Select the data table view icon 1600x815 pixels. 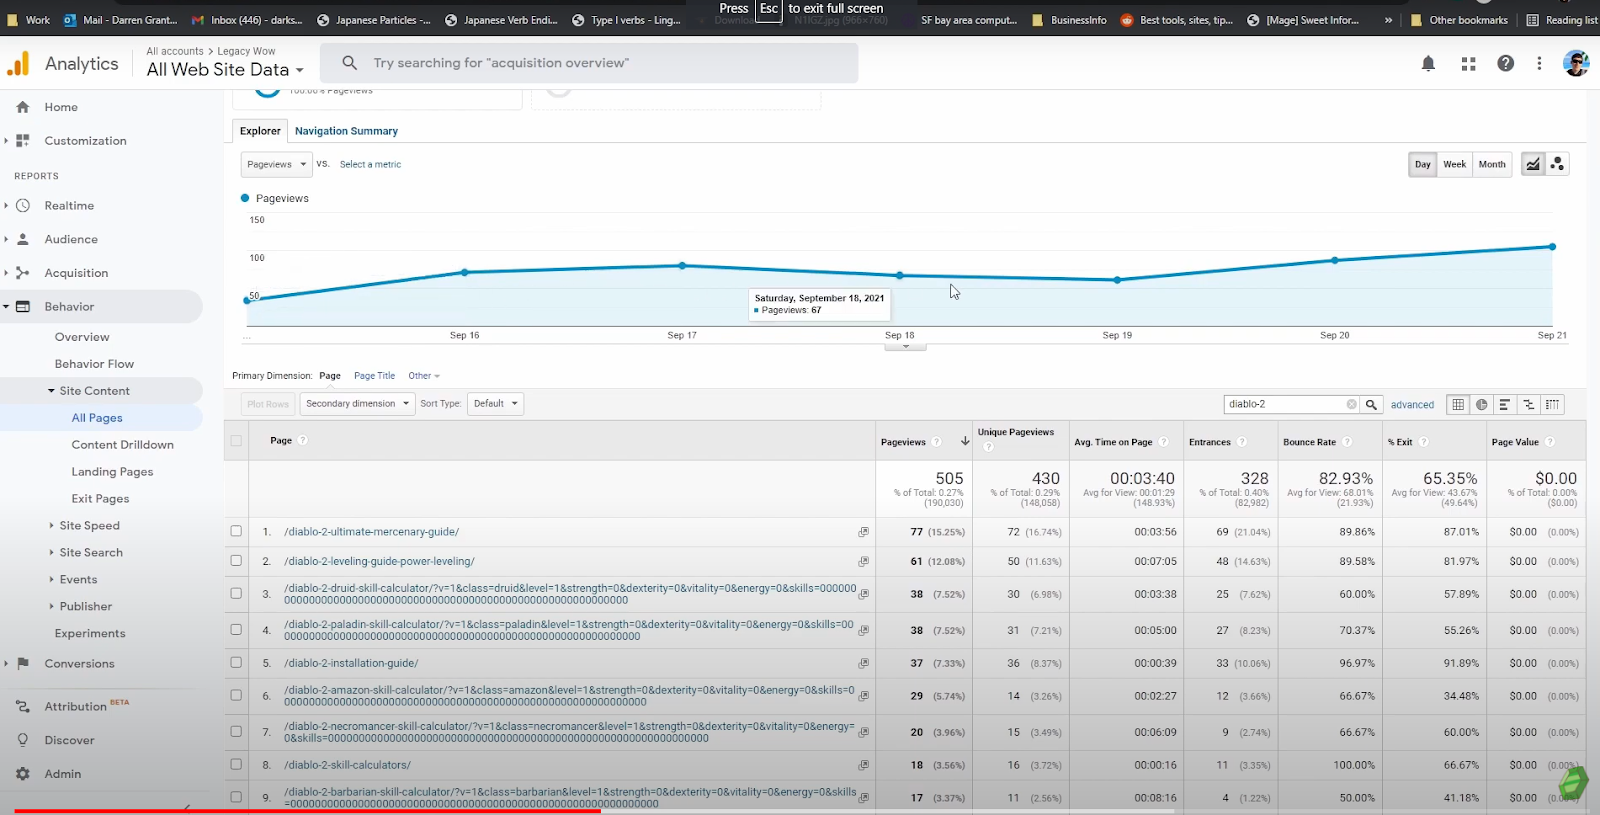pos(1458,404)
